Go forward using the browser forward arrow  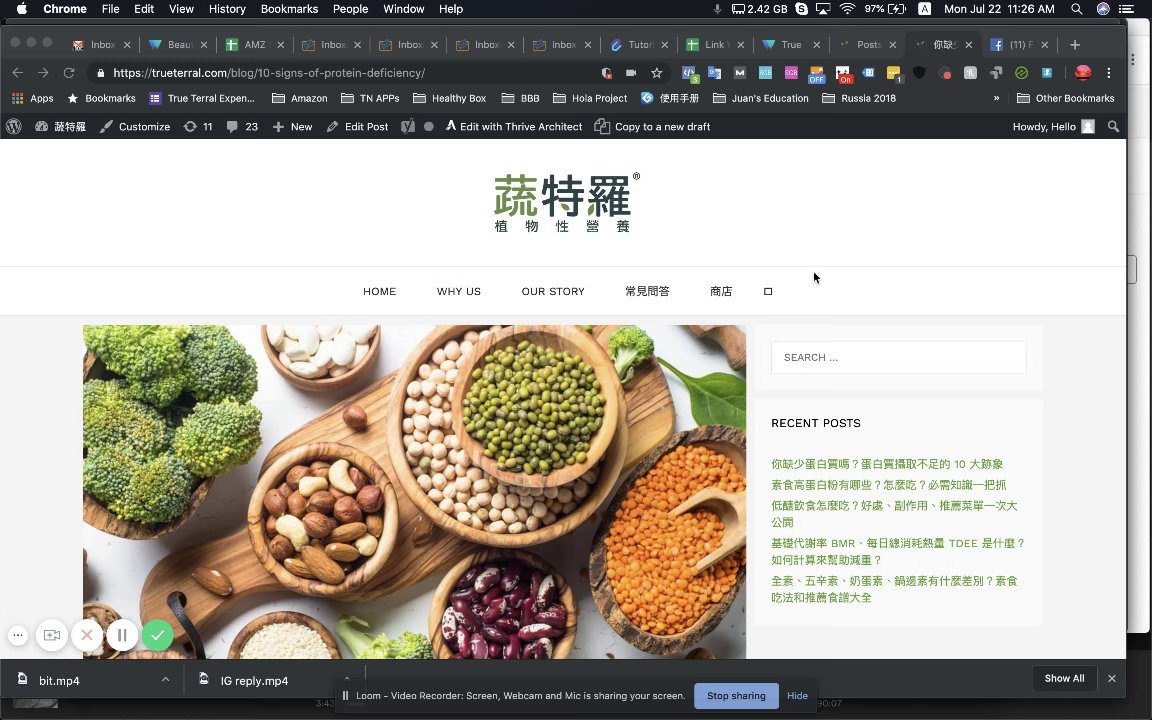click(x=43, y=73)
